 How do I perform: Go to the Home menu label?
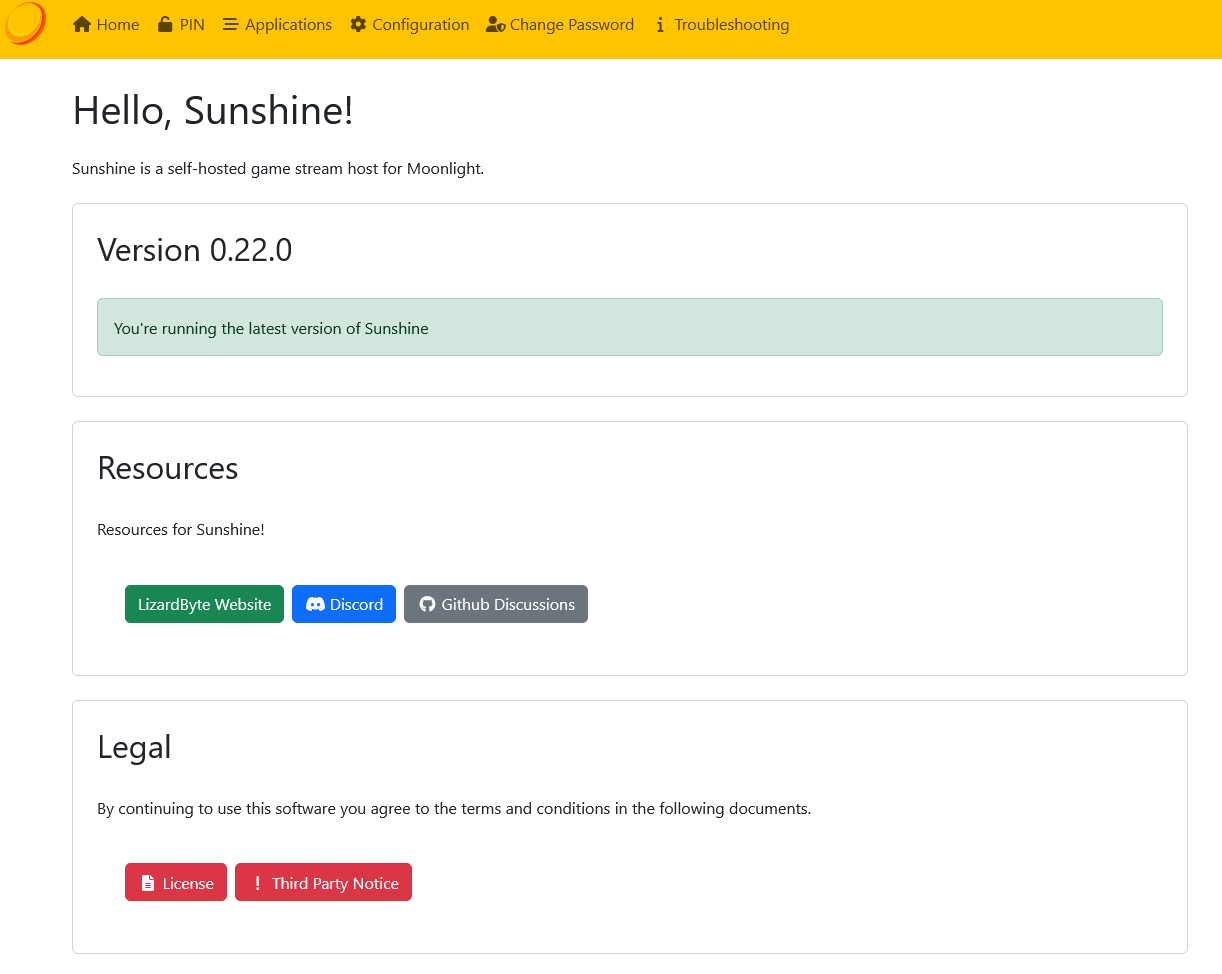pyautogui.click(x=118, y=25)
